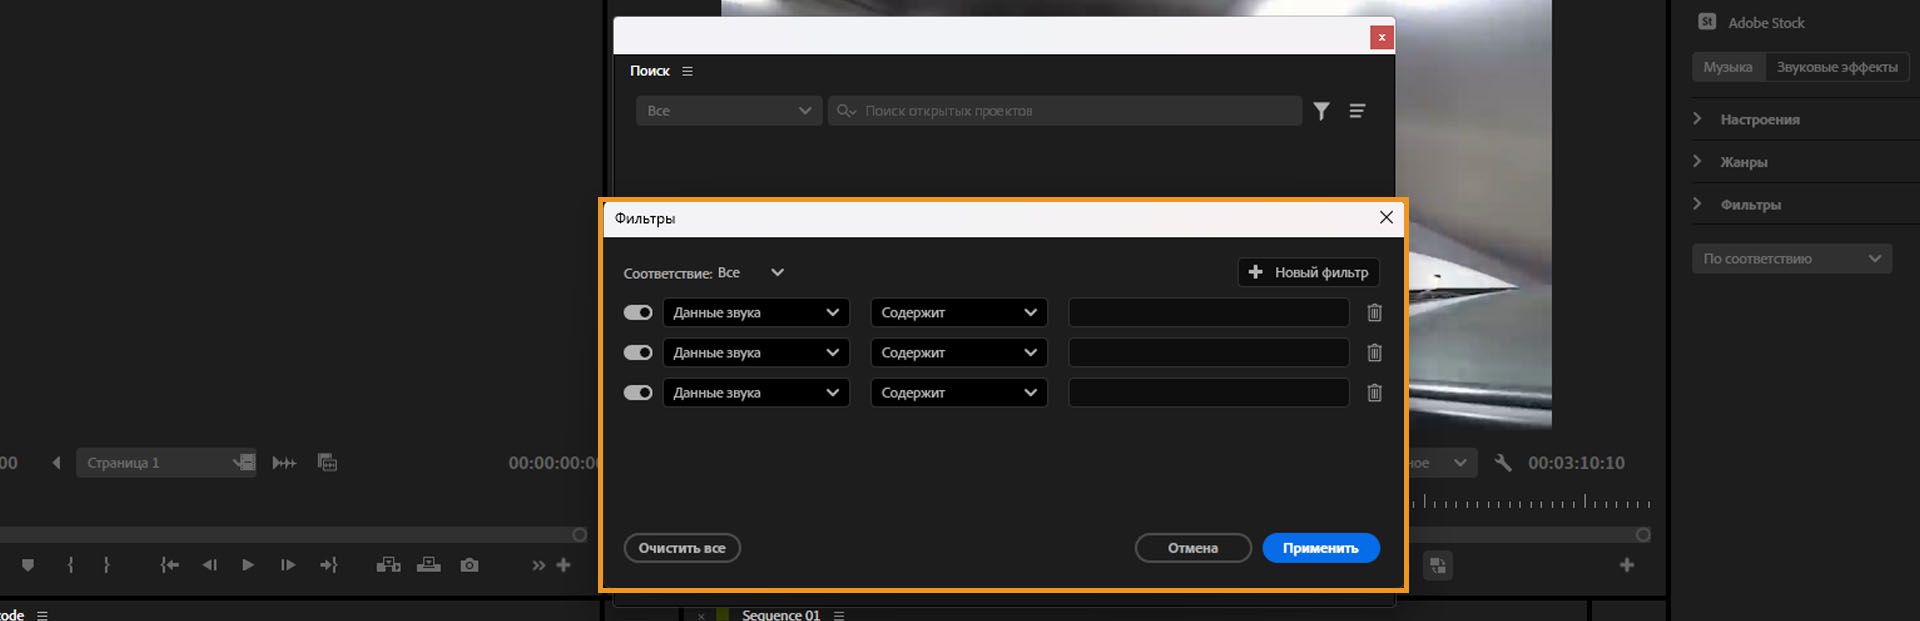Delete the third filter row with trash icon
This screenshot has height=621, width=1920.
pyautogui.click(x=1375, y=393)
